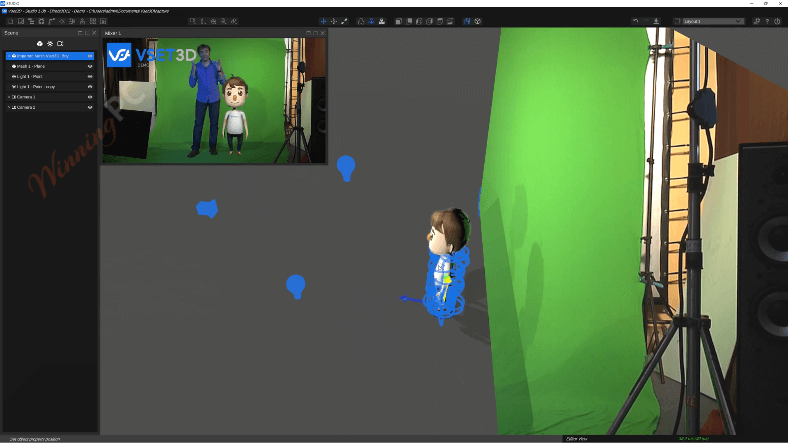Close the Scene panel
The image size is (788, 443).
tap(94, 33)
